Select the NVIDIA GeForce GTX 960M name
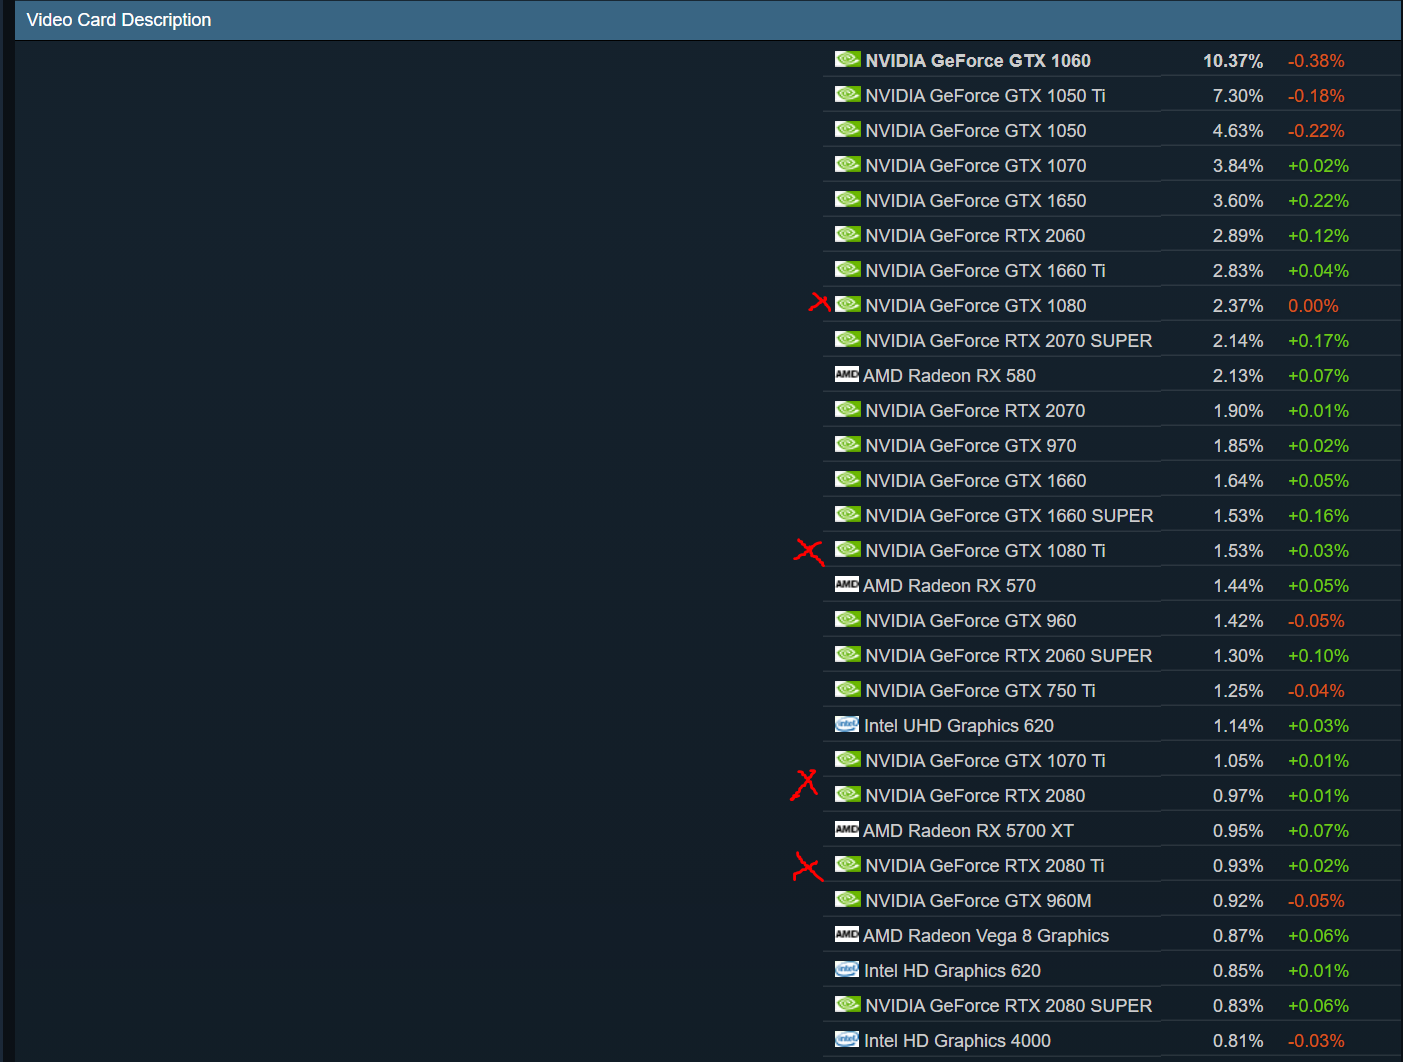The image size is (1403, 1062). click(x=978, y=901)
